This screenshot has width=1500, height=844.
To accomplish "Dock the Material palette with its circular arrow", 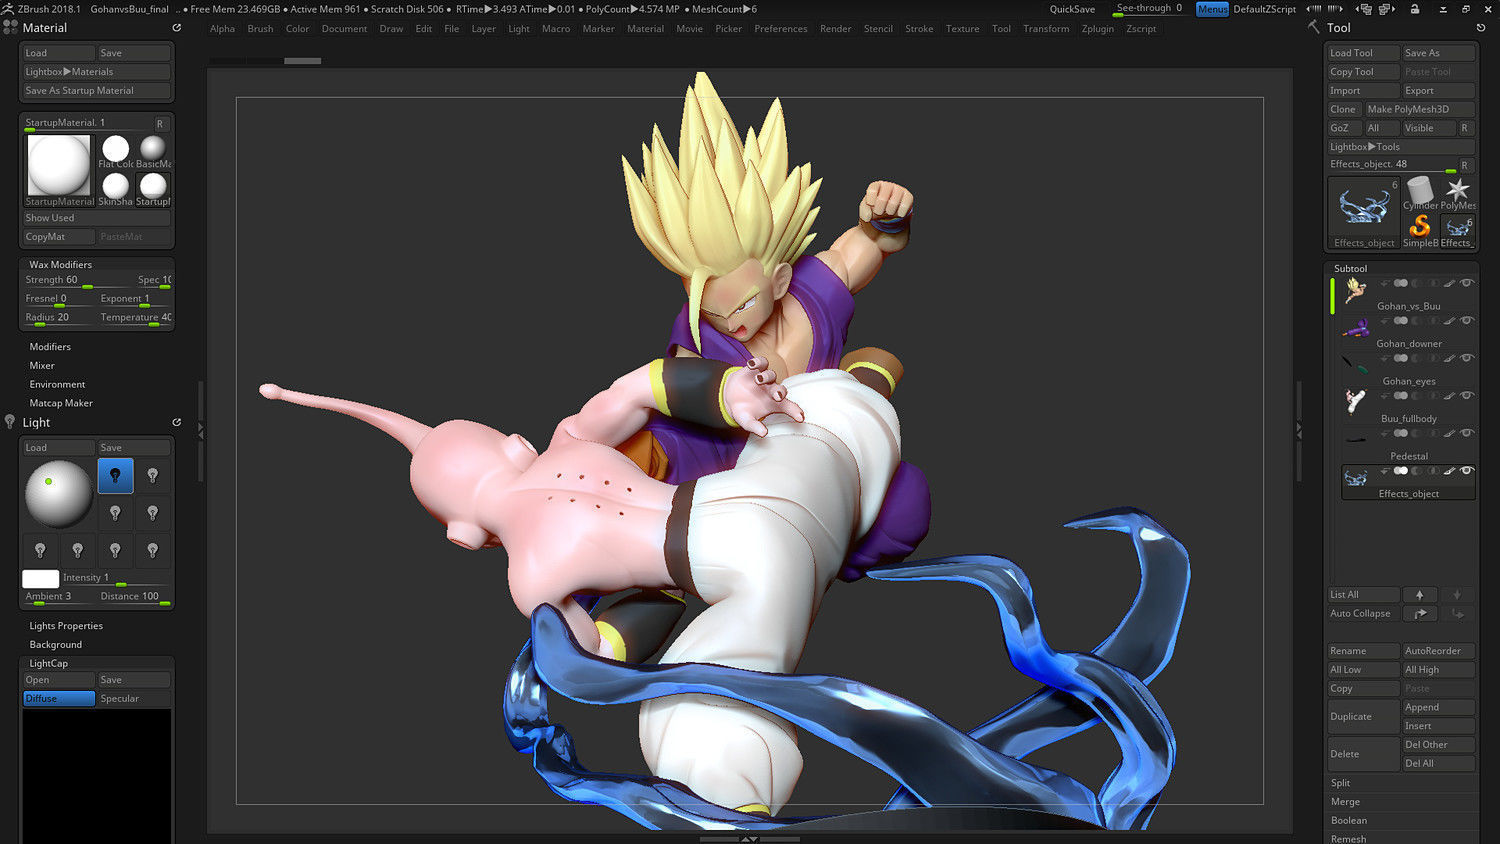I will pos(176,28).
